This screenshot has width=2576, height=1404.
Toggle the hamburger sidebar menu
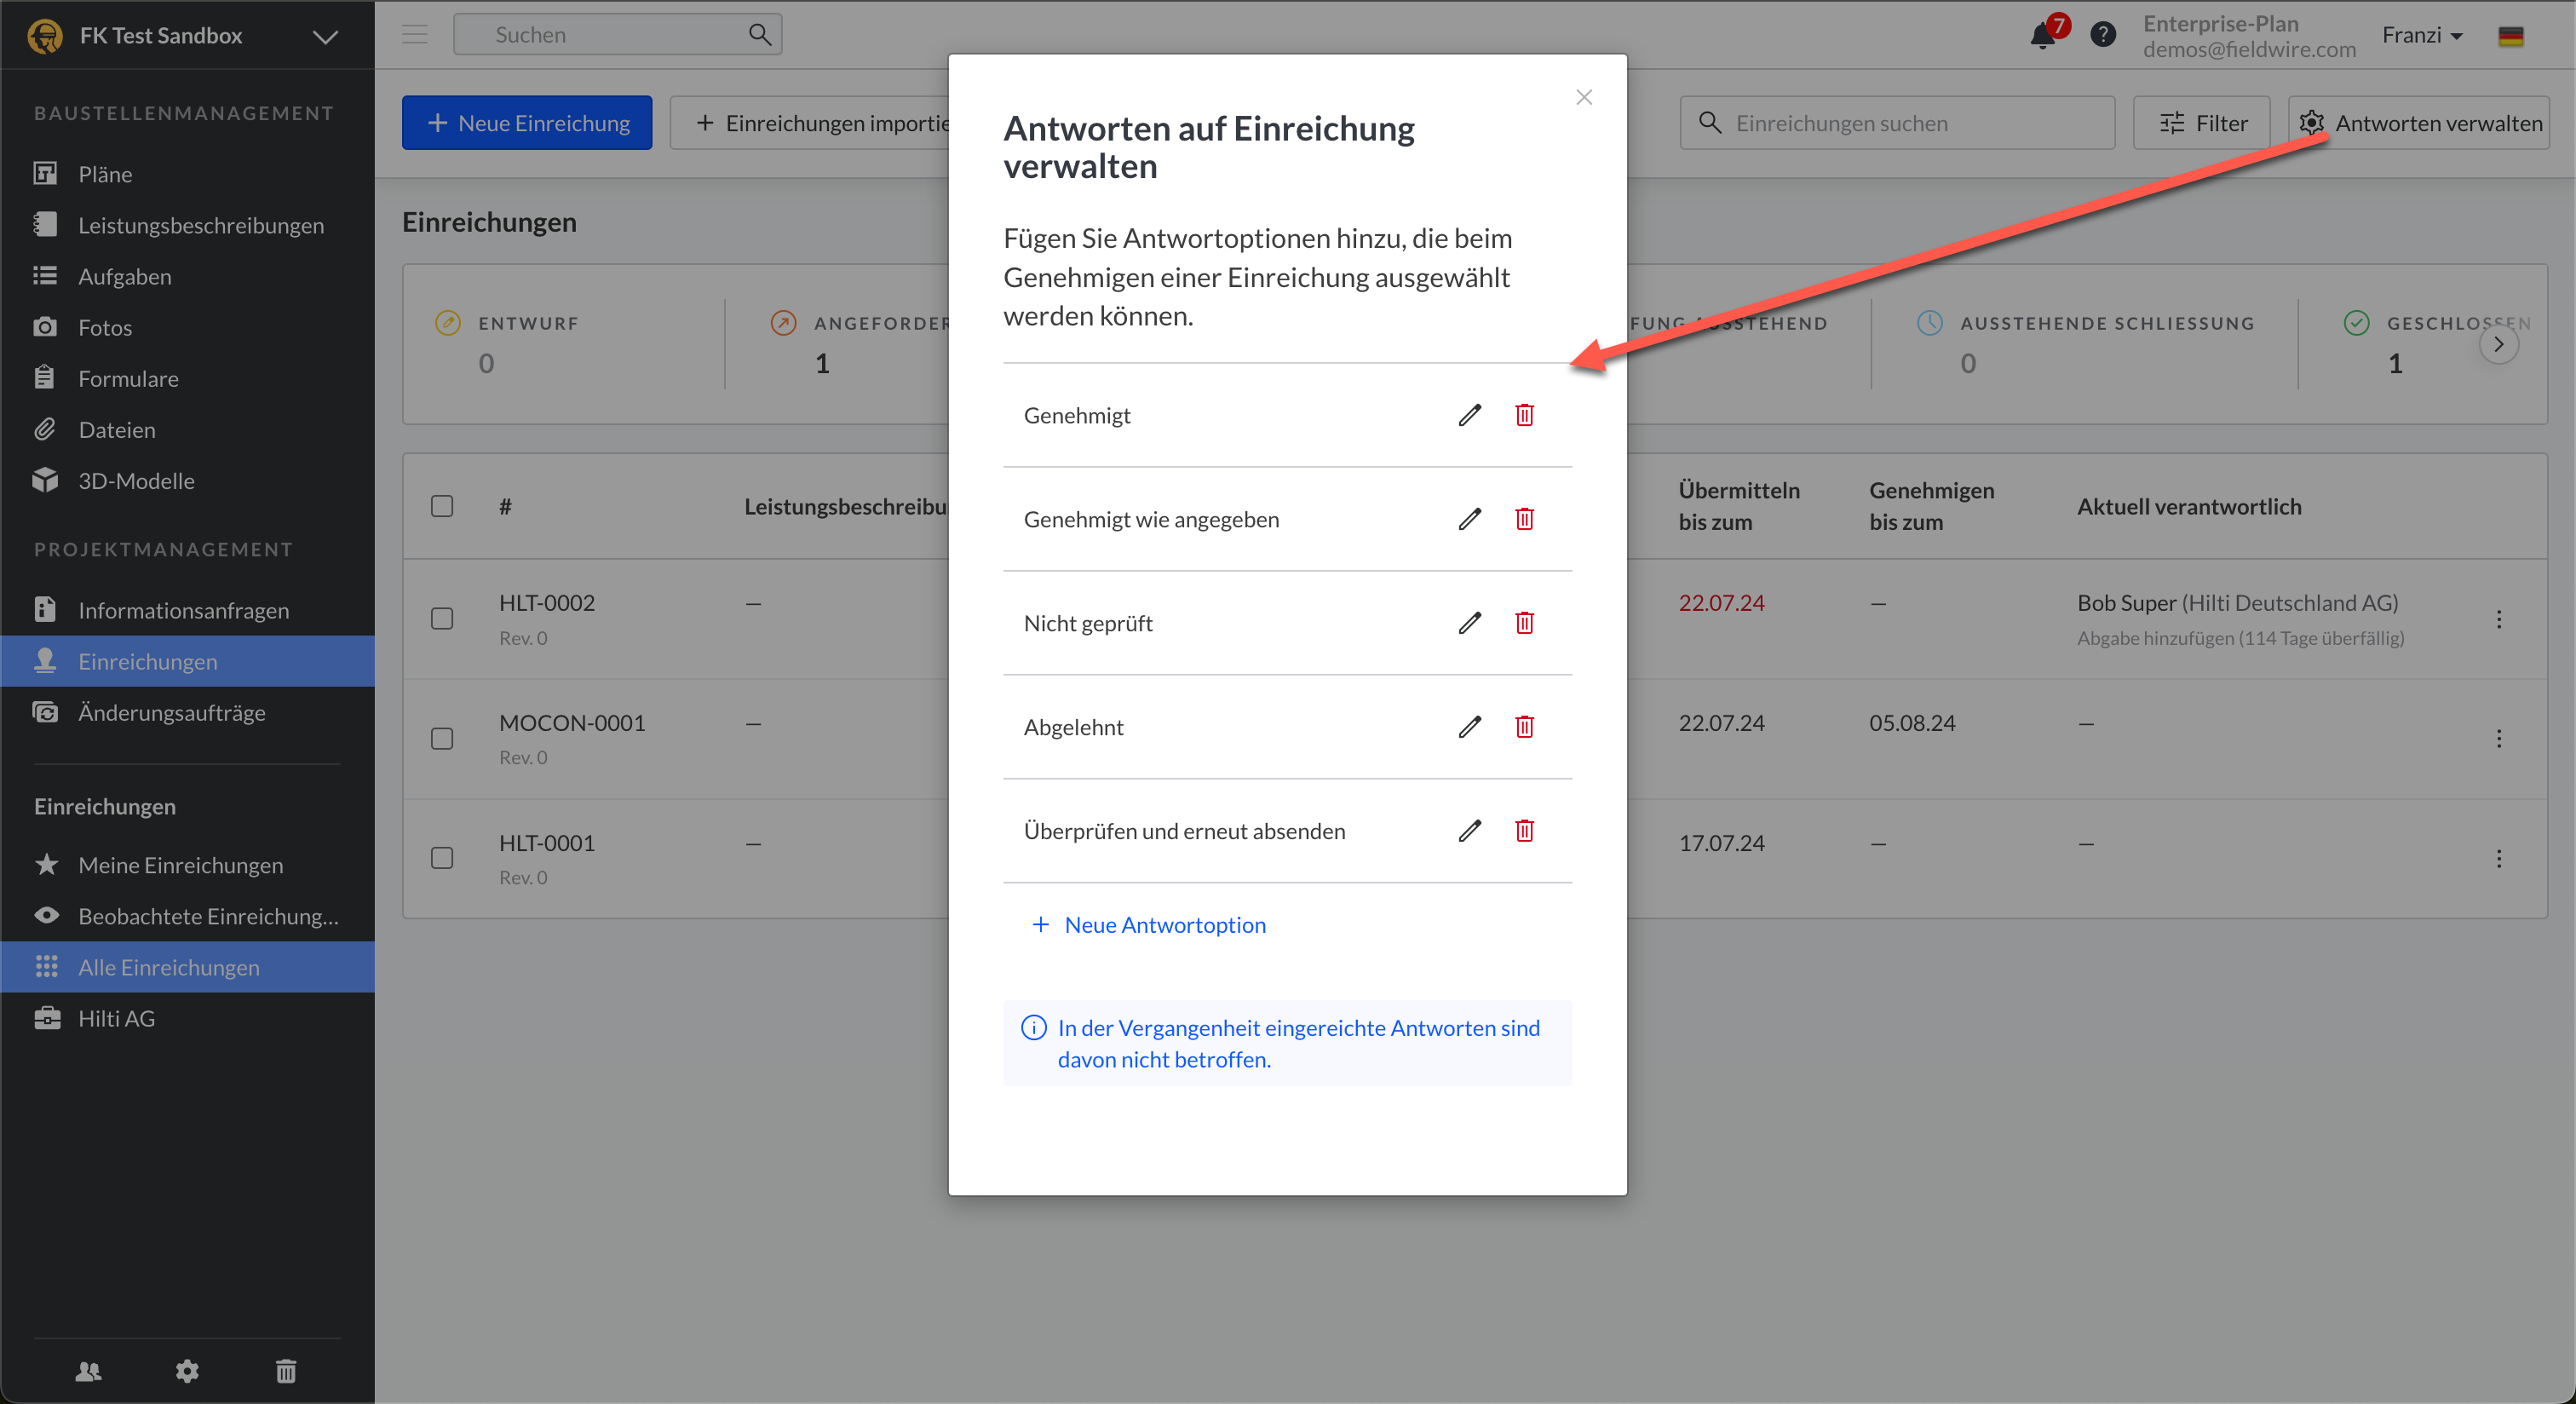point(415,35)
